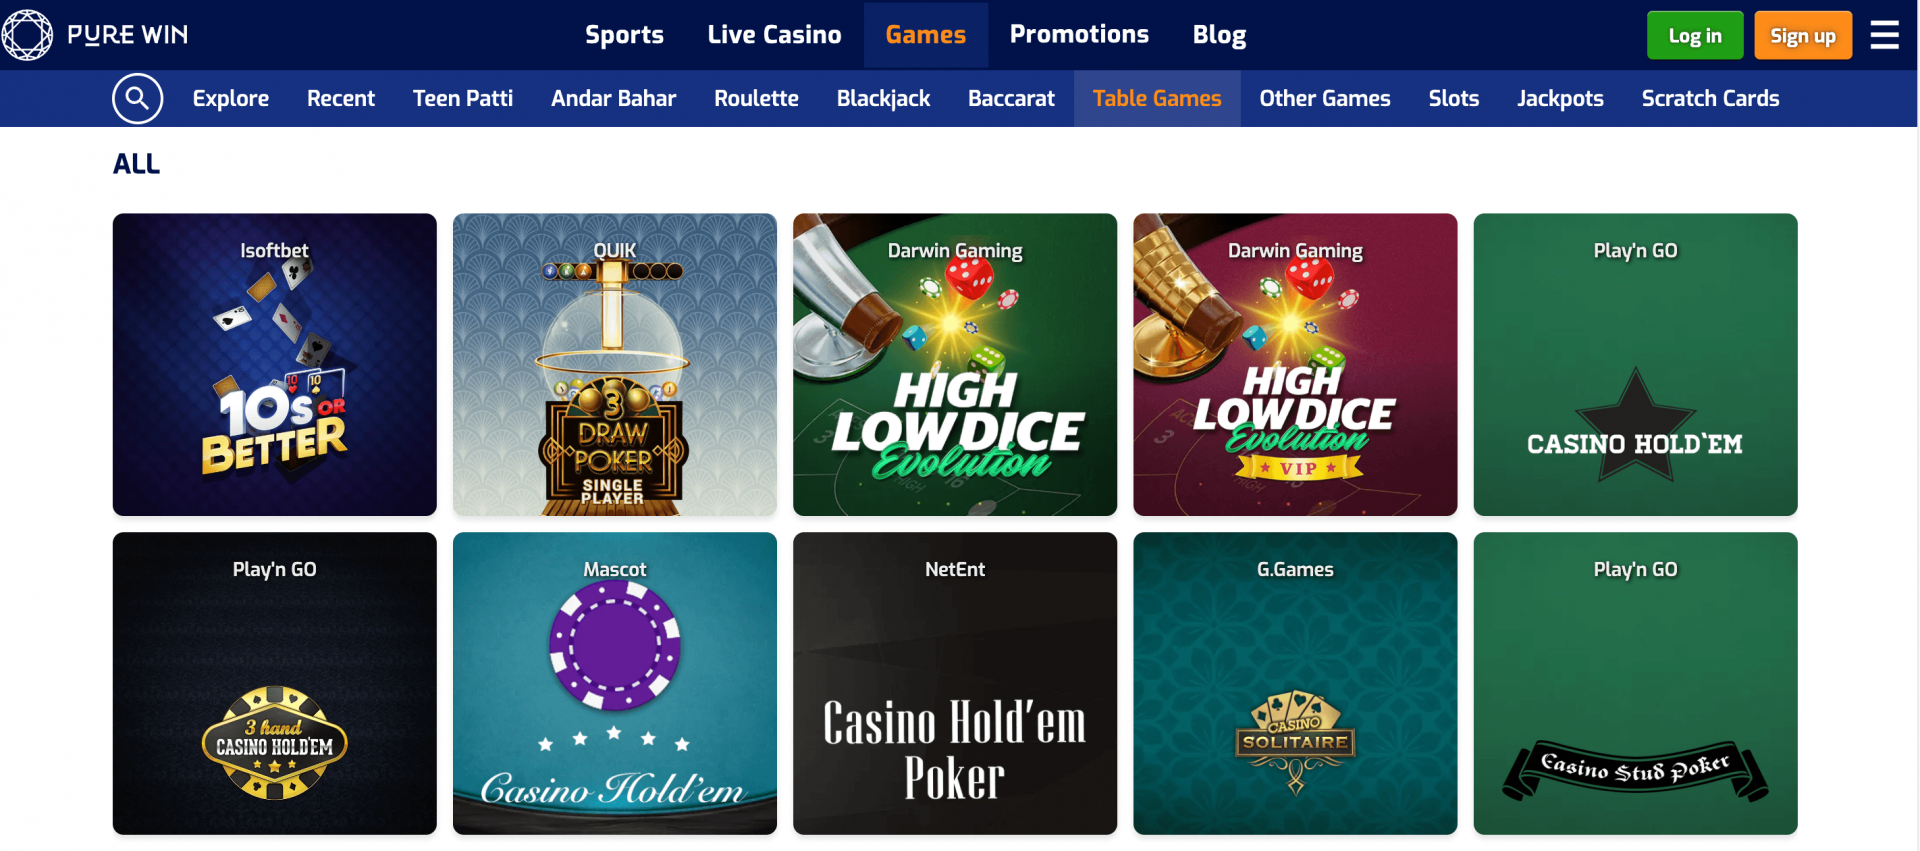Switch to the Live Casino section
Viewport: 1920px width, 851px height.
pos(774,35)
